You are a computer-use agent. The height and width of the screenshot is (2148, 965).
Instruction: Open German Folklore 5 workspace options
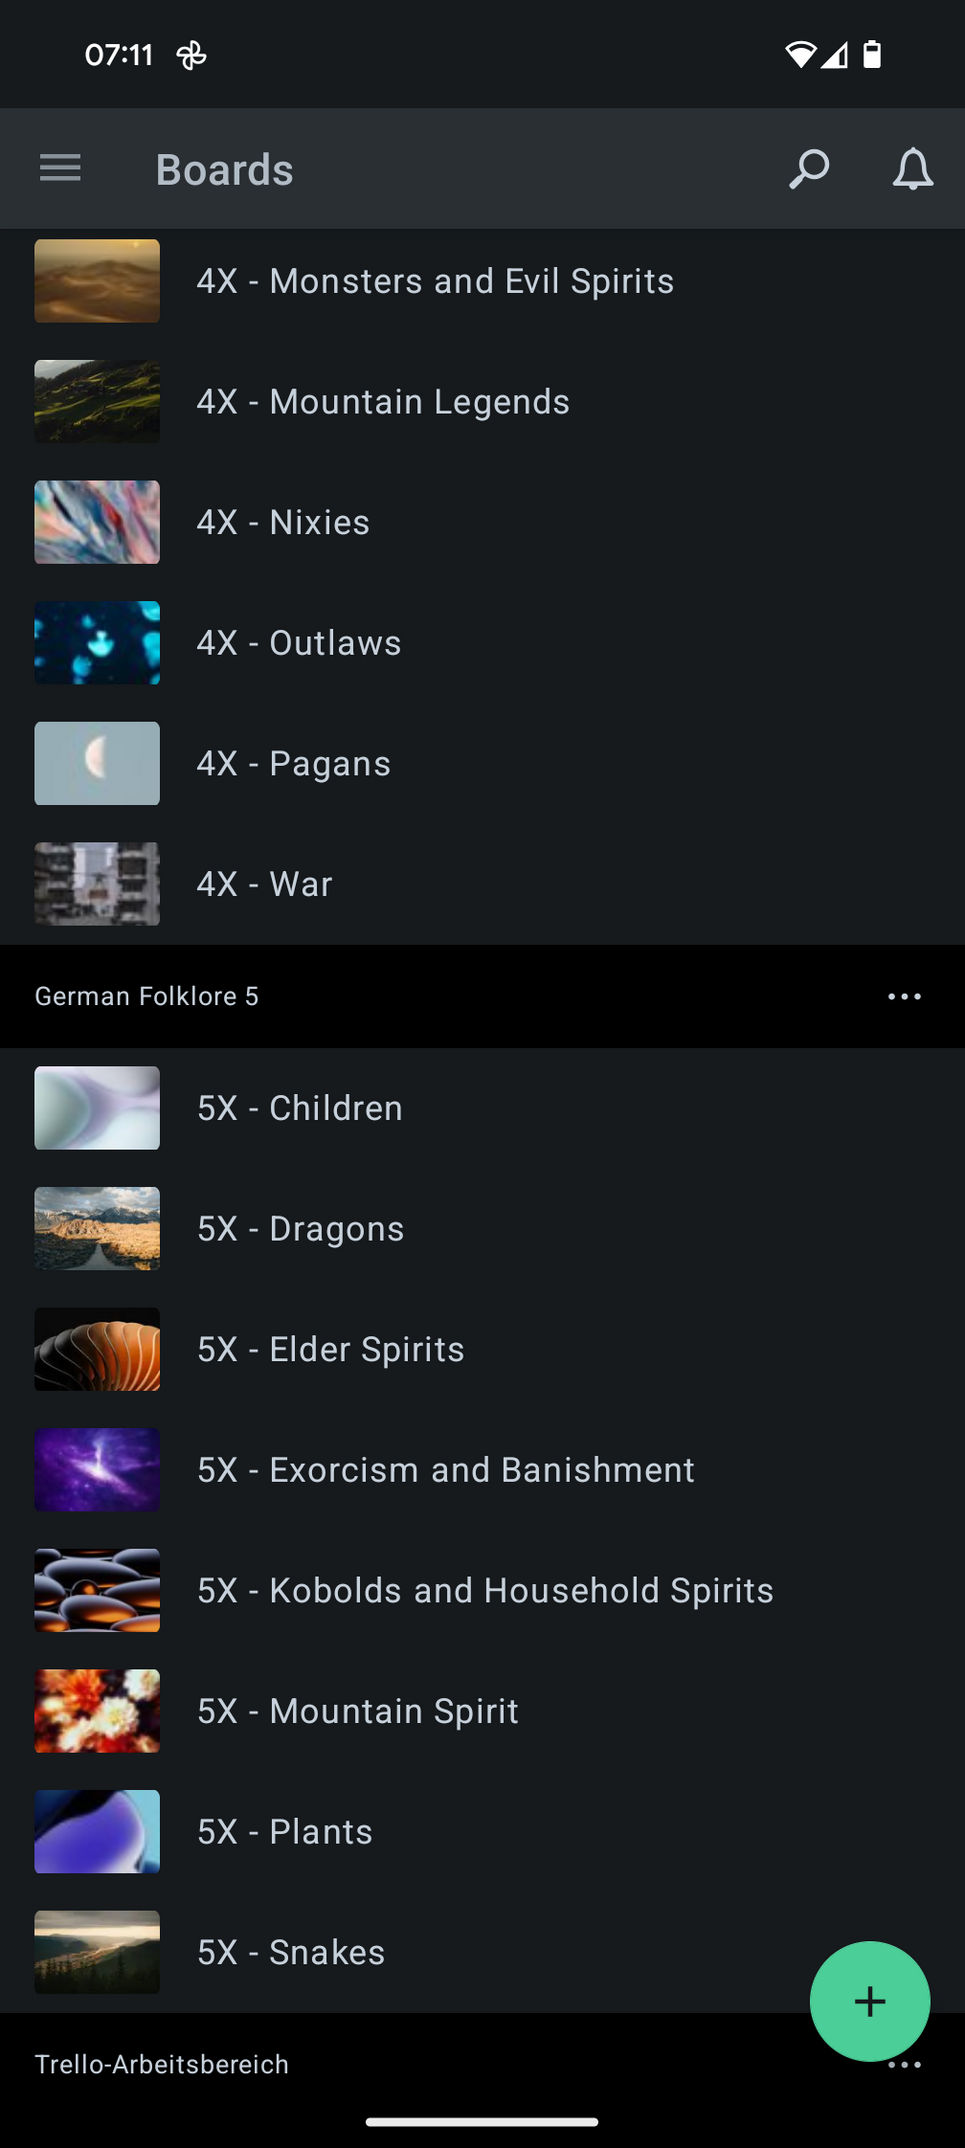(904, 996)
